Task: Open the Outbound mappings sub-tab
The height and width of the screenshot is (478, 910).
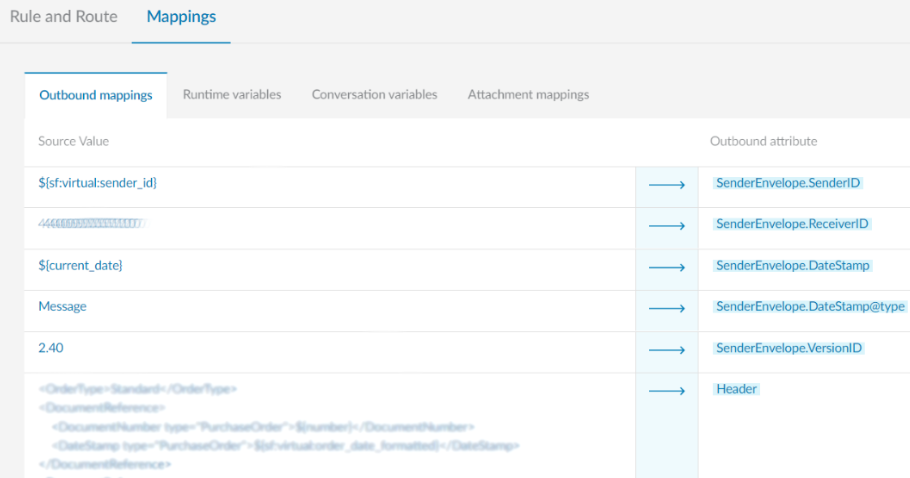Action: [96, 95]
